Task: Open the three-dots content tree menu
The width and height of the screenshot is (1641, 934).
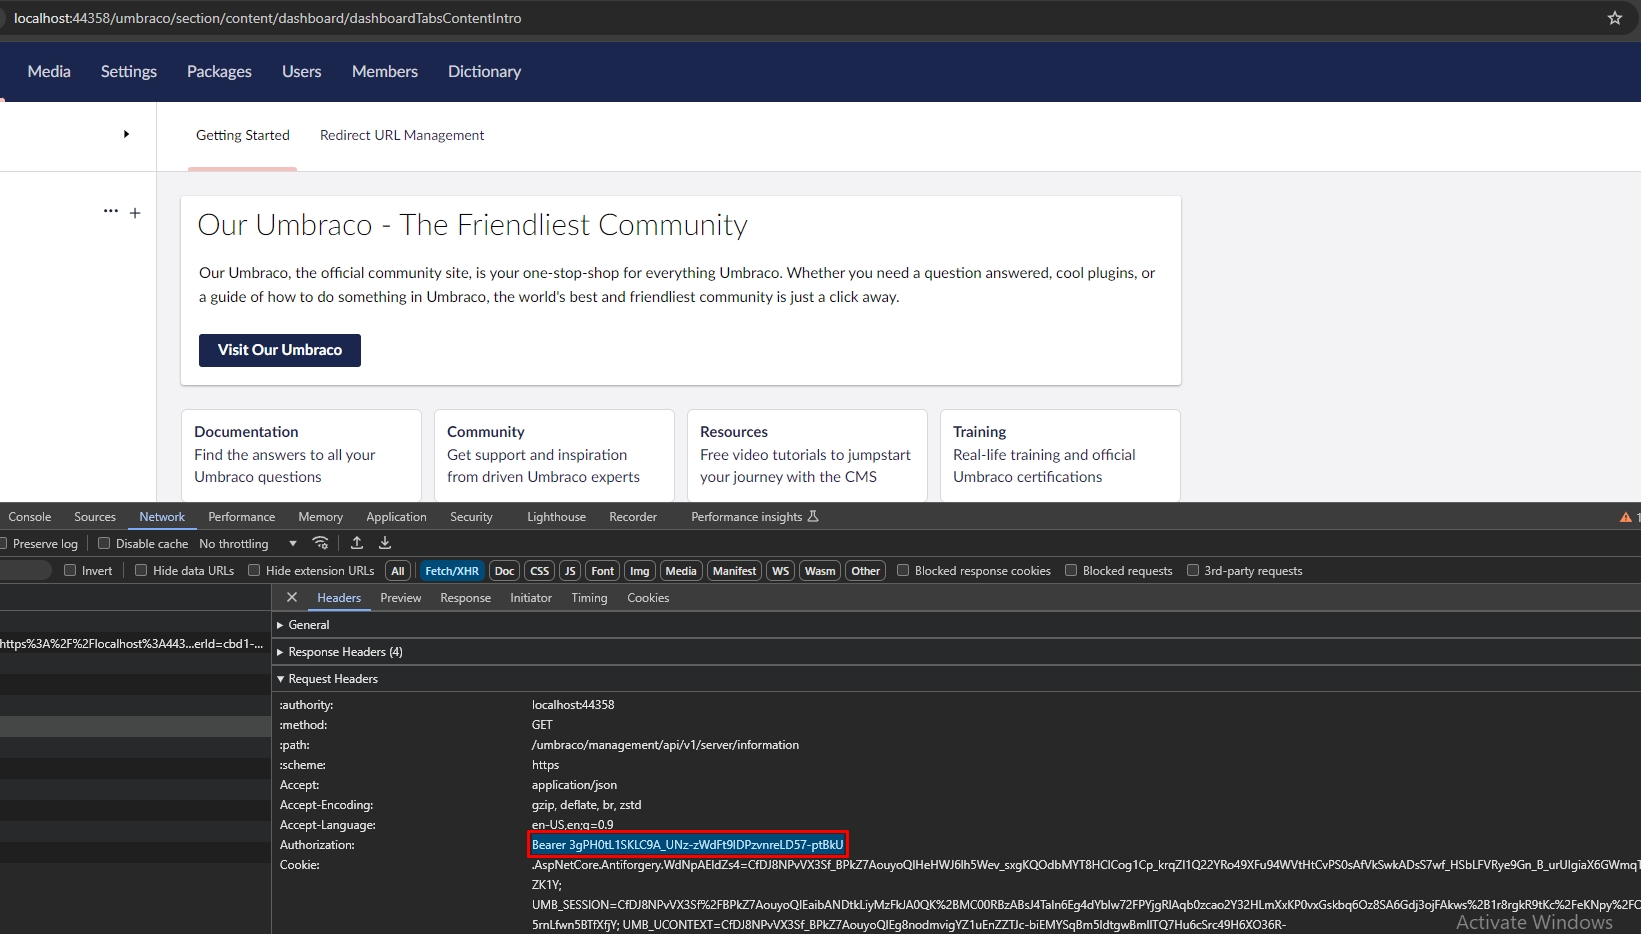Action: (x=110, y=211)
